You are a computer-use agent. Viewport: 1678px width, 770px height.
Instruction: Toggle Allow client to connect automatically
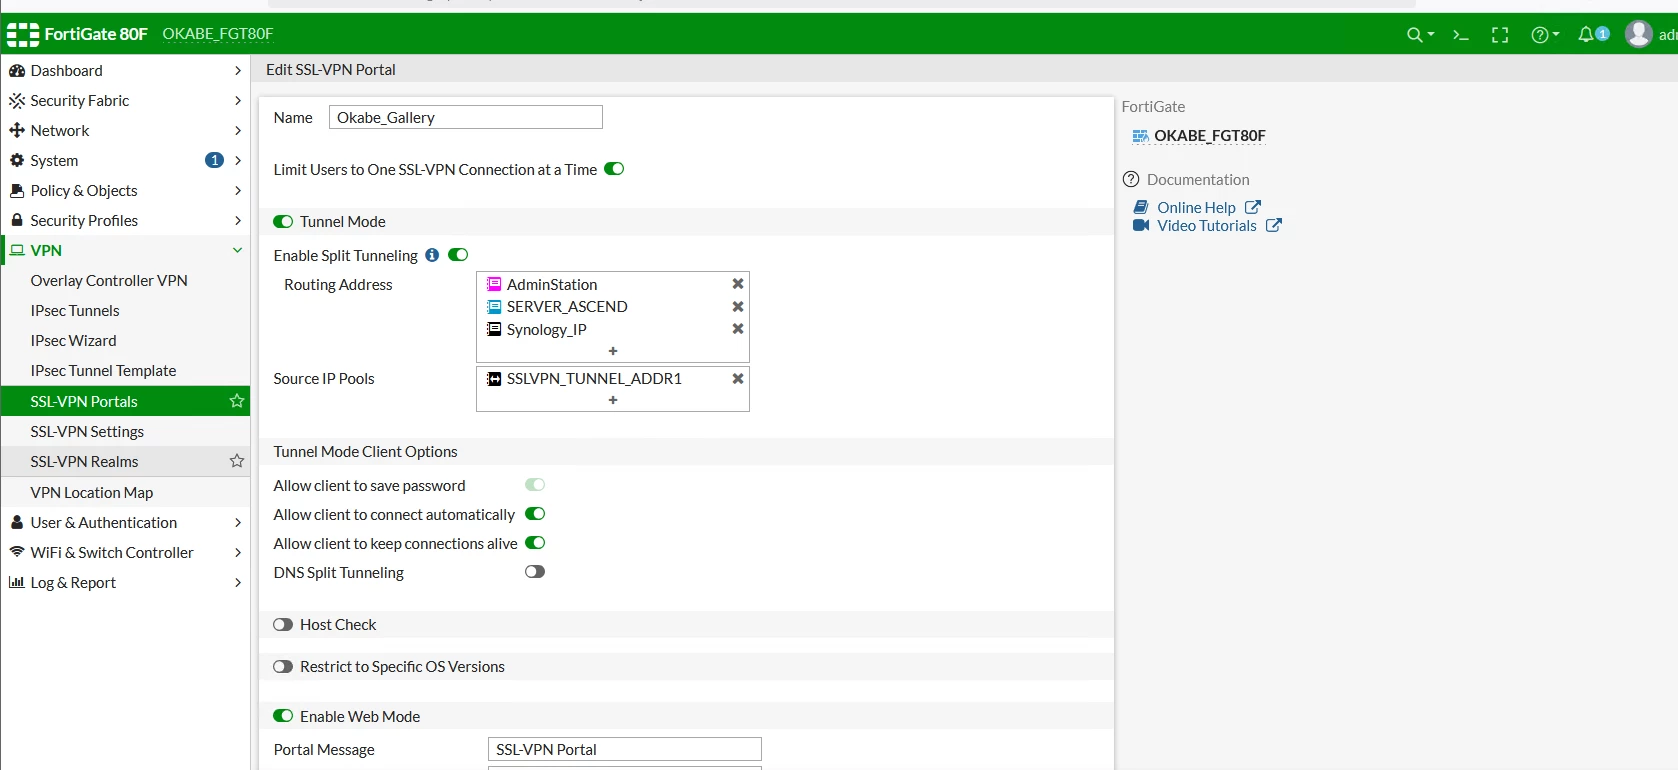click(535, 514)
